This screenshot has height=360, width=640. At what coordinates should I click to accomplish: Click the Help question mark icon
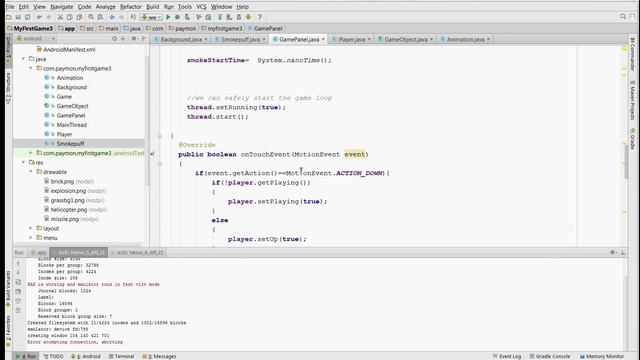click(x=260, y=17)
